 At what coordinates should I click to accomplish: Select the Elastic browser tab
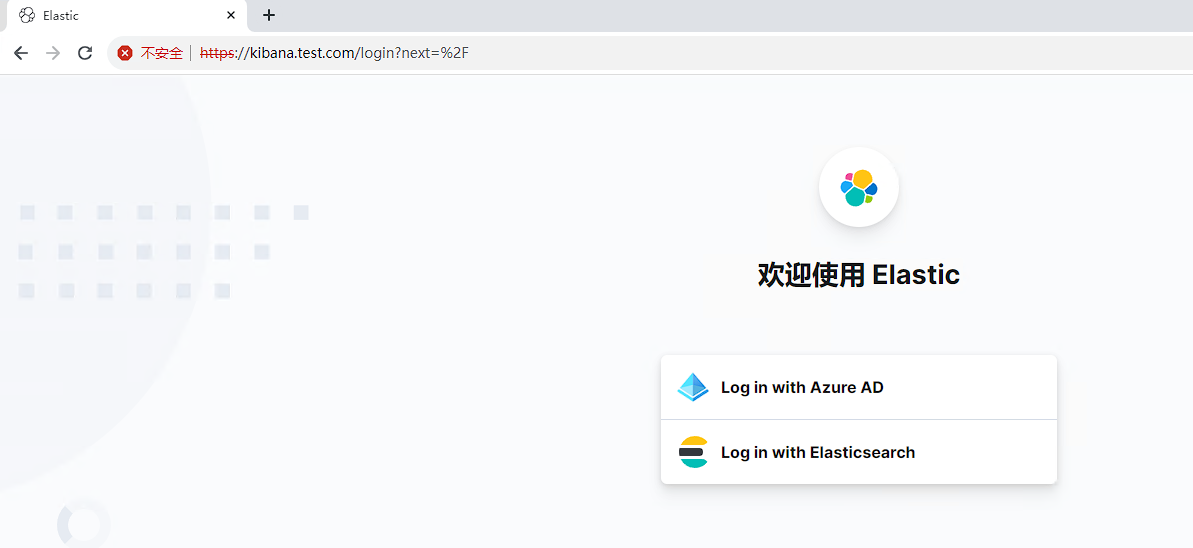click(127, 15)
